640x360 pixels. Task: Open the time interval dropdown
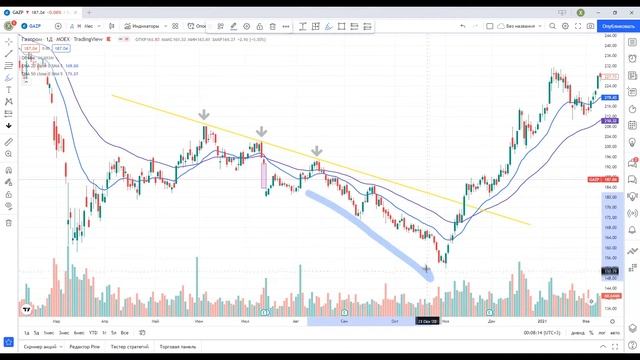(99, 26)
